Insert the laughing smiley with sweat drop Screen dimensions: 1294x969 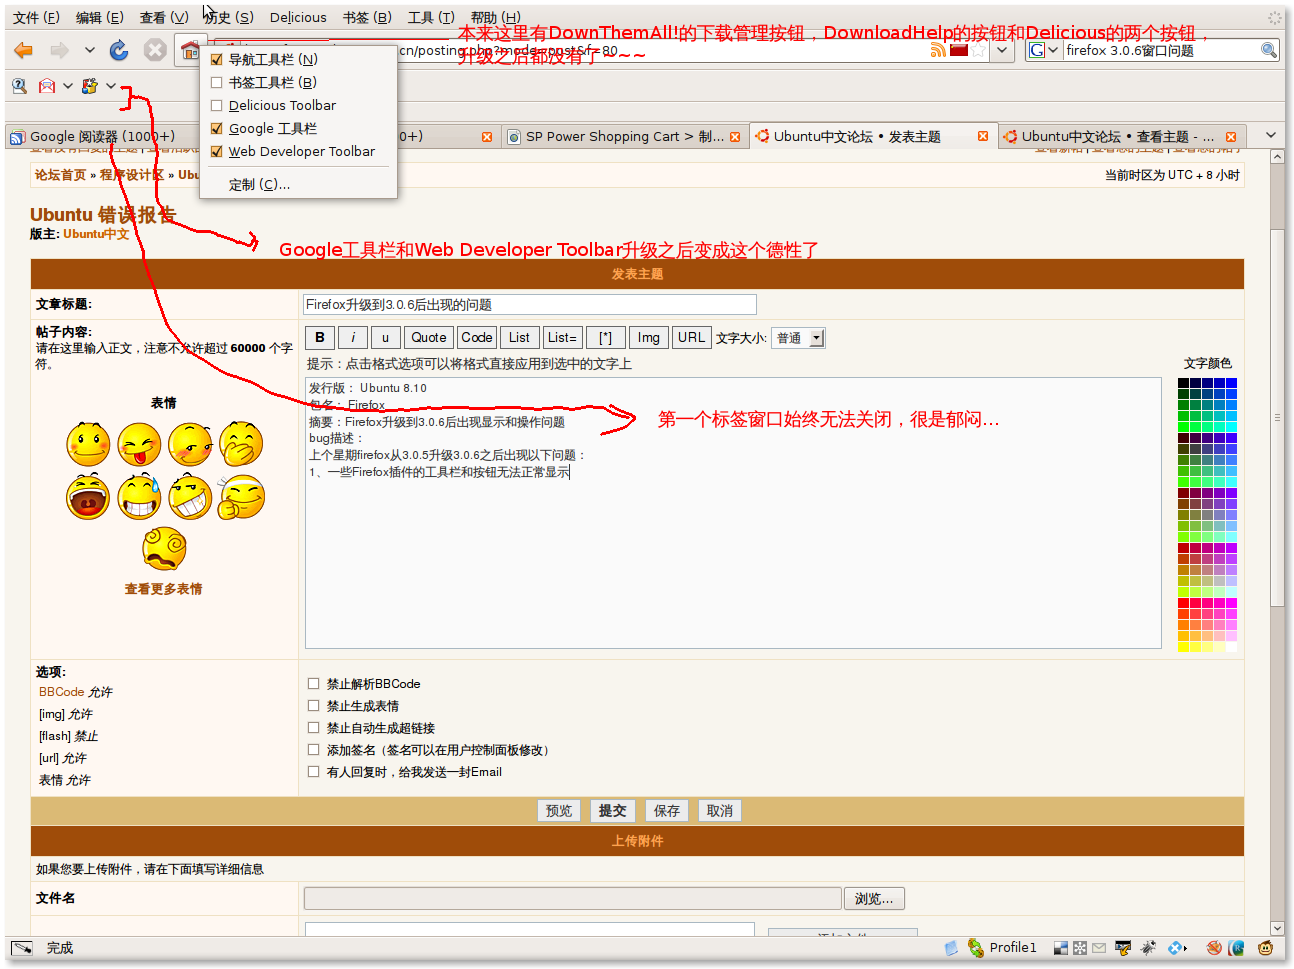(x=139, y=496)
